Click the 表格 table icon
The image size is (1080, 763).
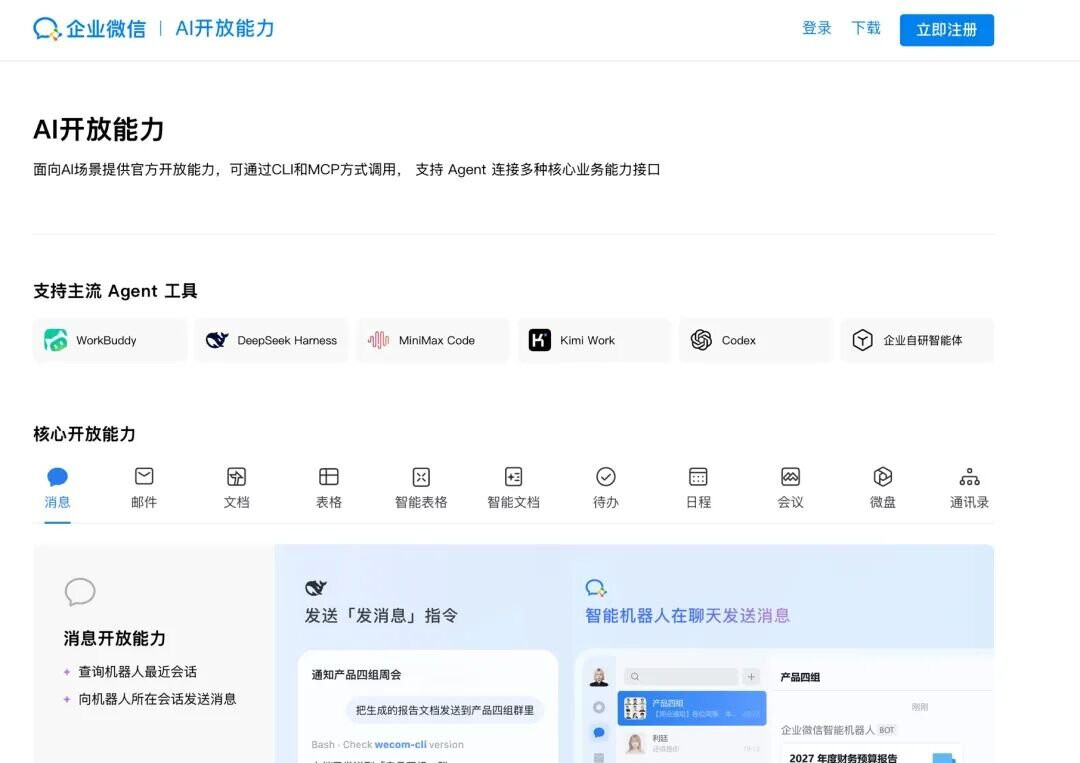click(x=329, y=477)
